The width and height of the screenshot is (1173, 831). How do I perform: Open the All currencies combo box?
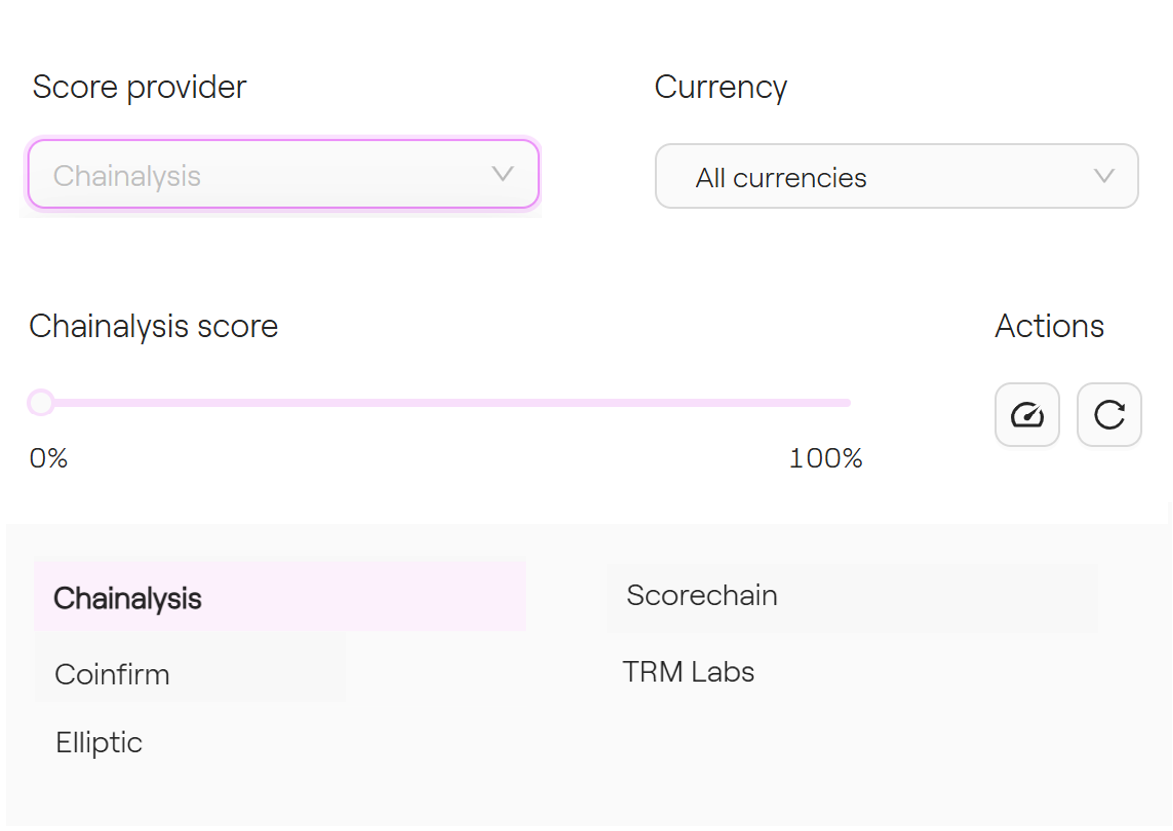tap(896, 177)
